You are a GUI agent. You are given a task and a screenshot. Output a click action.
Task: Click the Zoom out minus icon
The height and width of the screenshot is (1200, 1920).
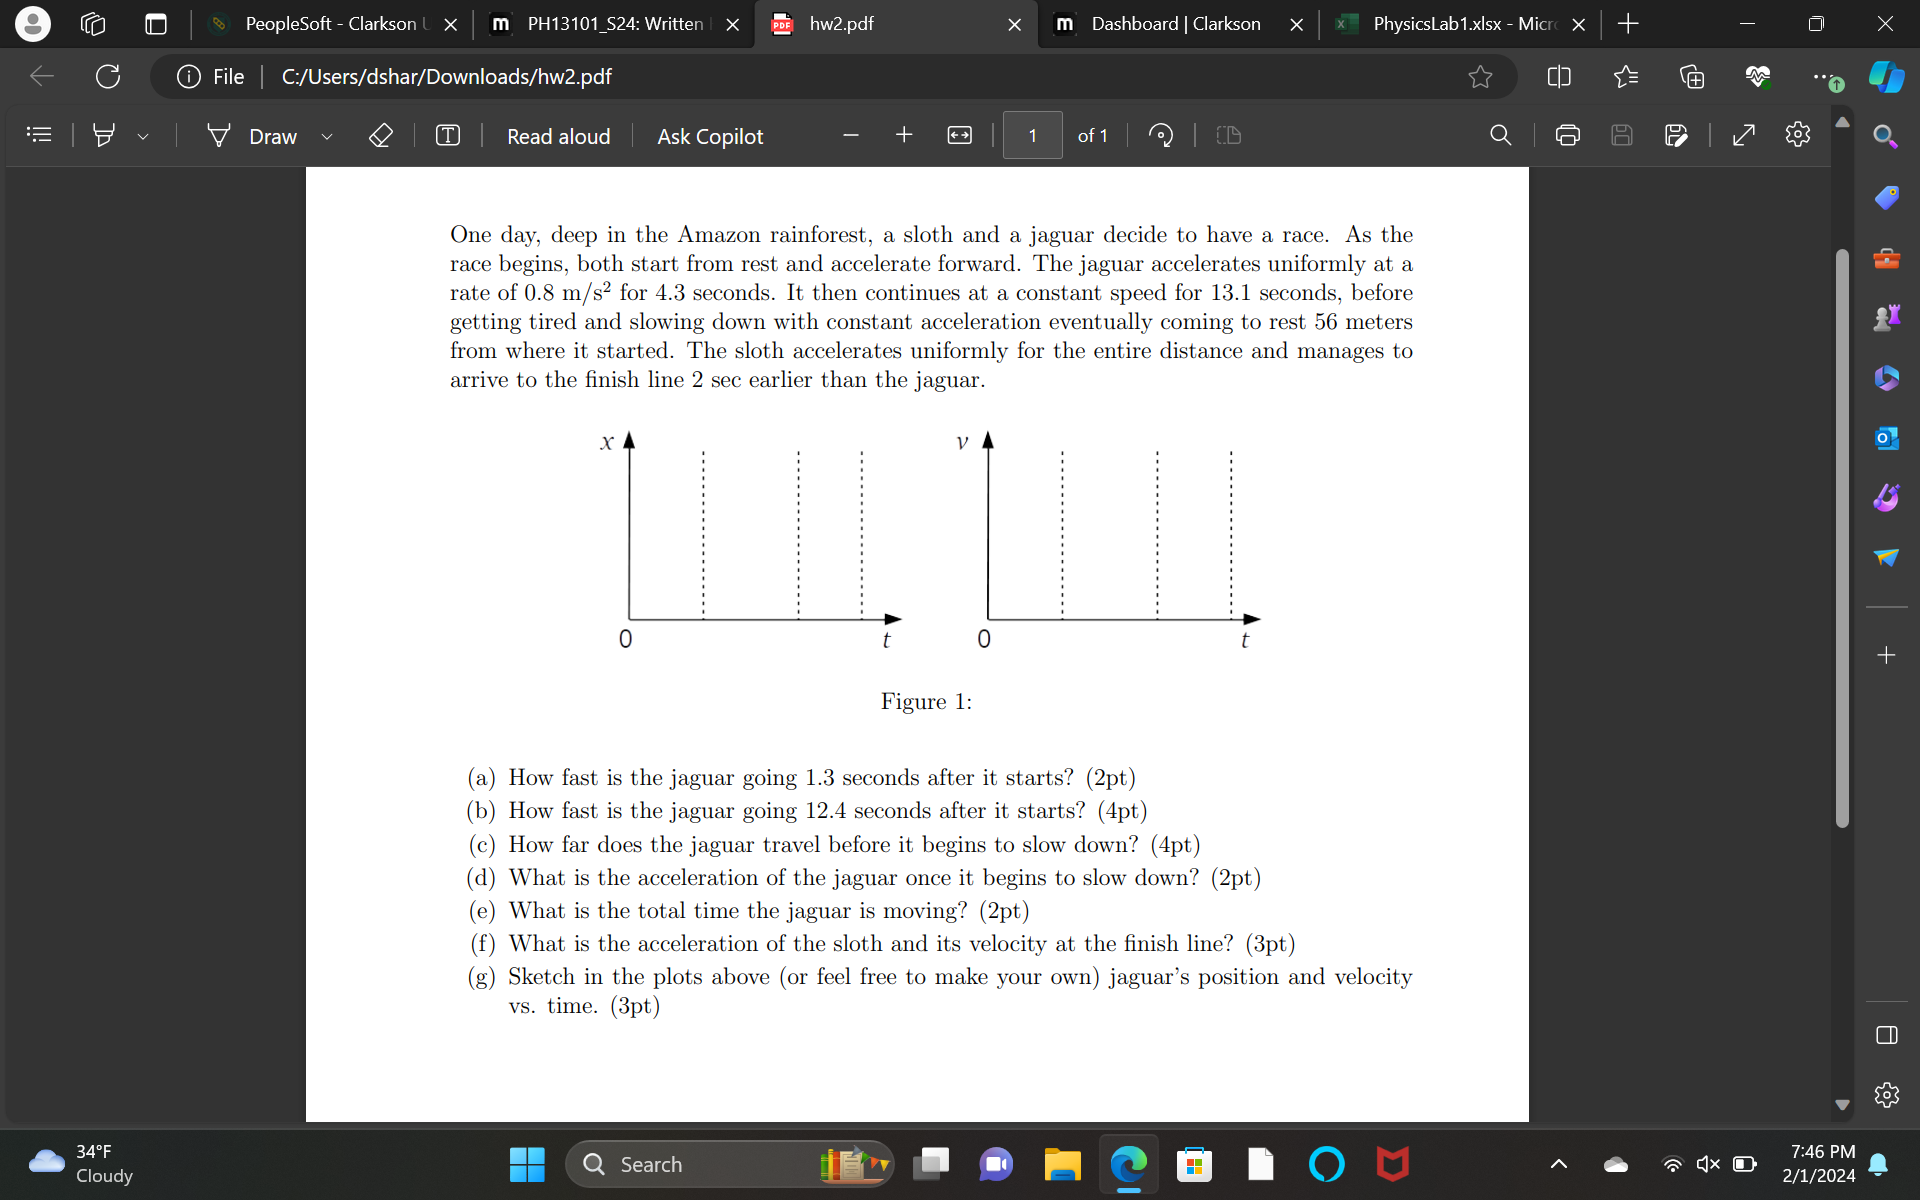coord(851,135)
